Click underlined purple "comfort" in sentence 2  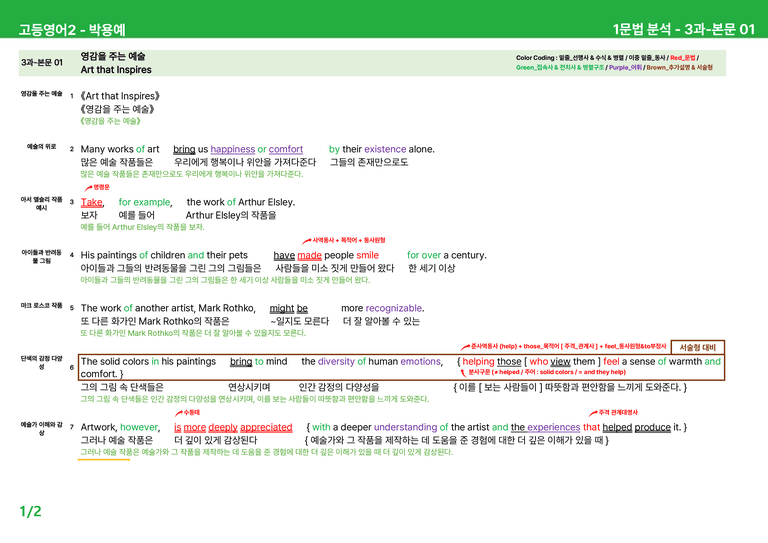(x=286, y=149)
